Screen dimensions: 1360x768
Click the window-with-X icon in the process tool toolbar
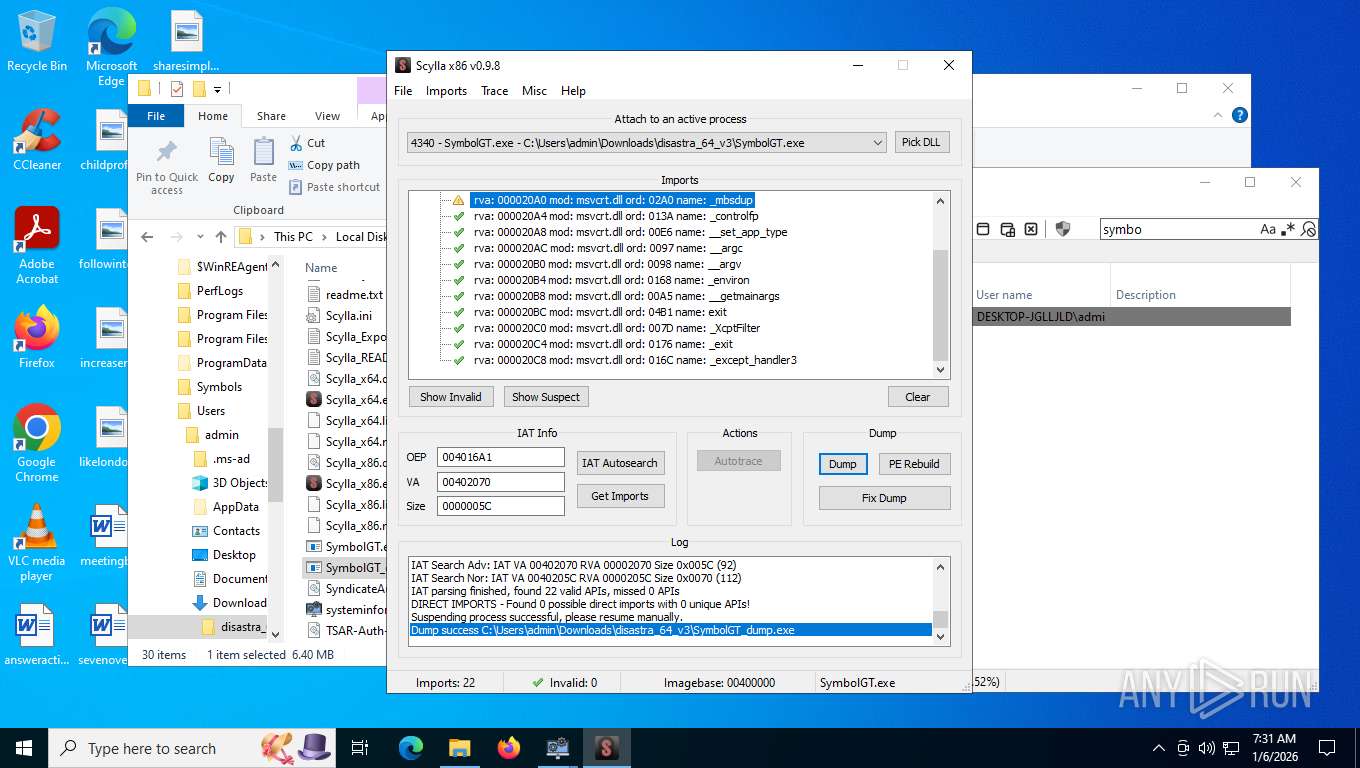[1032, 229]
